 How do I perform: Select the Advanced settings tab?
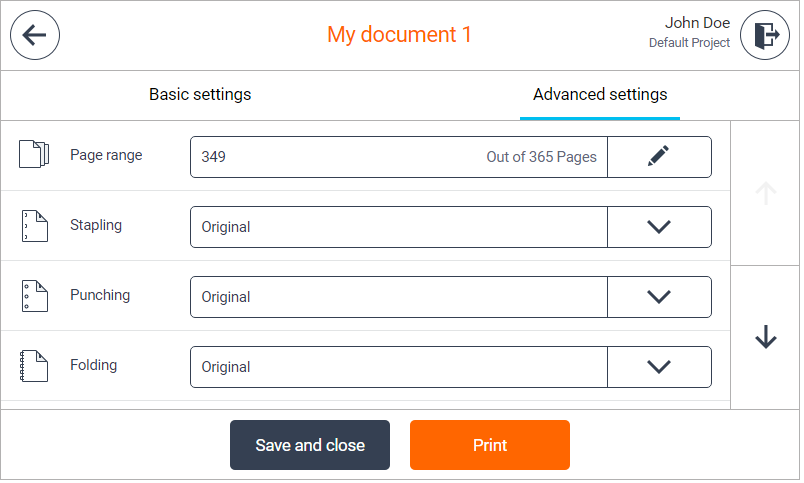(x=599, y=95)
